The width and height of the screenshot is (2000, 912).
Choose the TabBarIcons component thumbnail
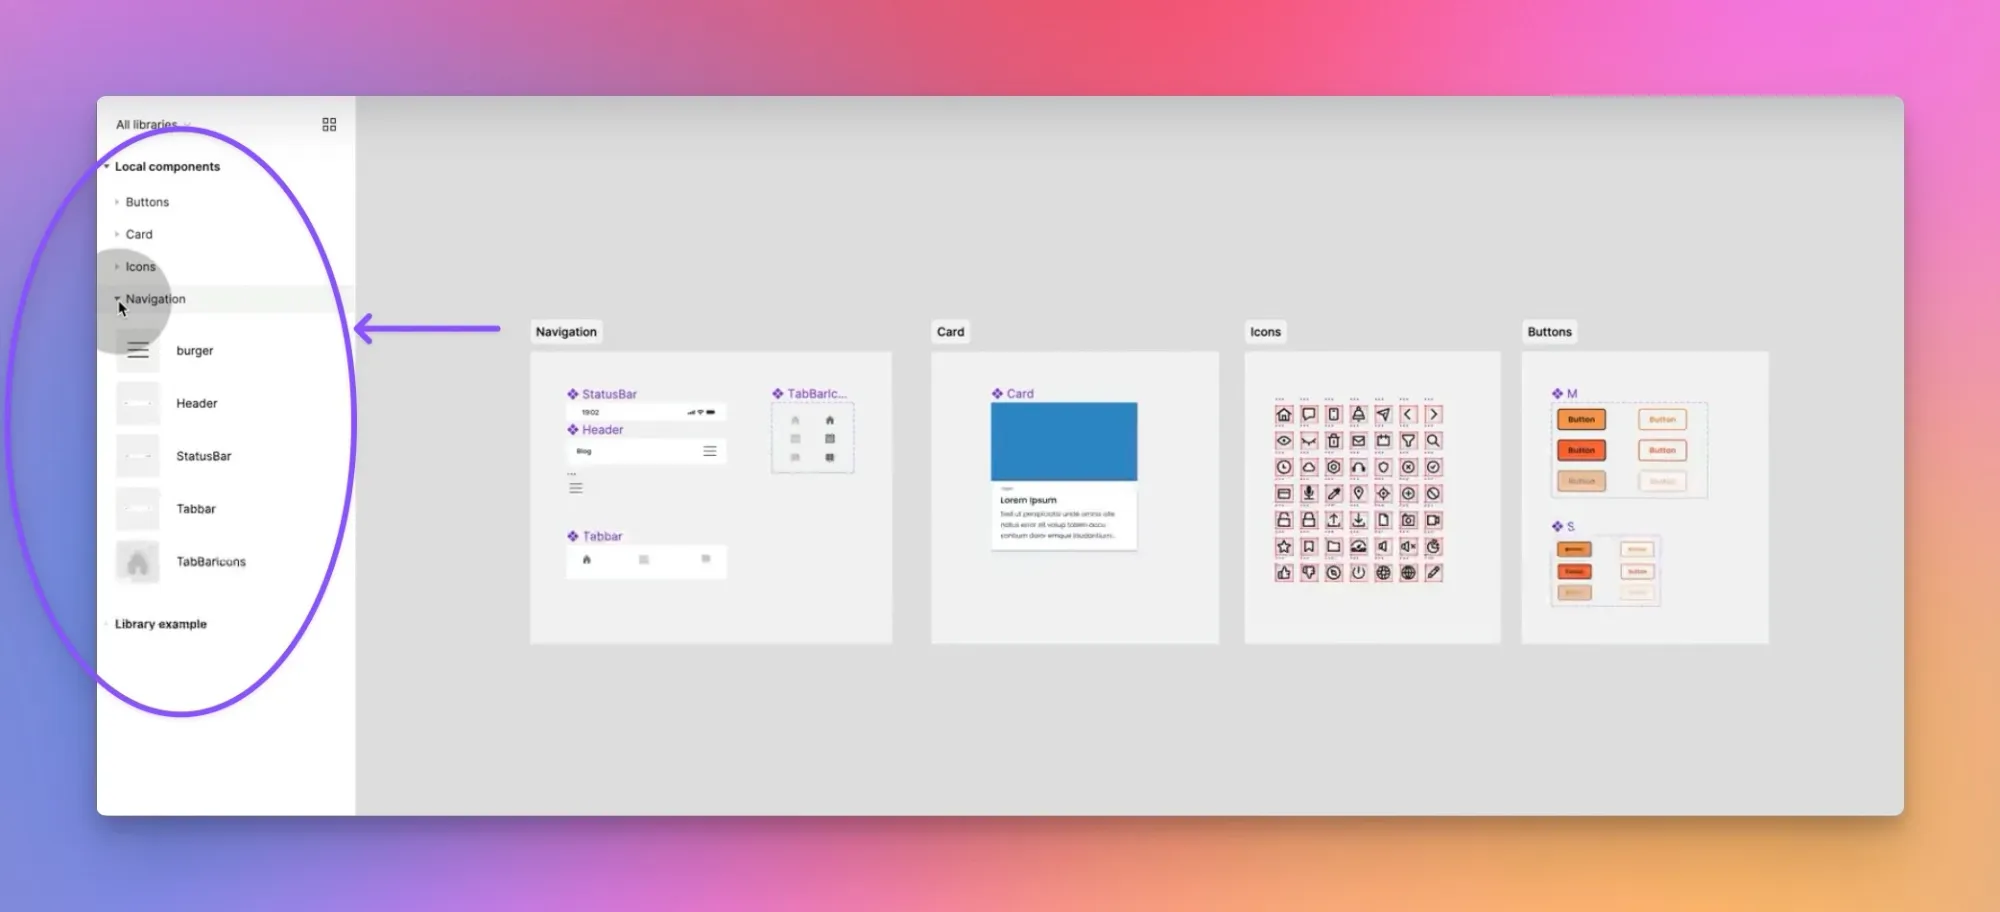(x=138, y=562)
